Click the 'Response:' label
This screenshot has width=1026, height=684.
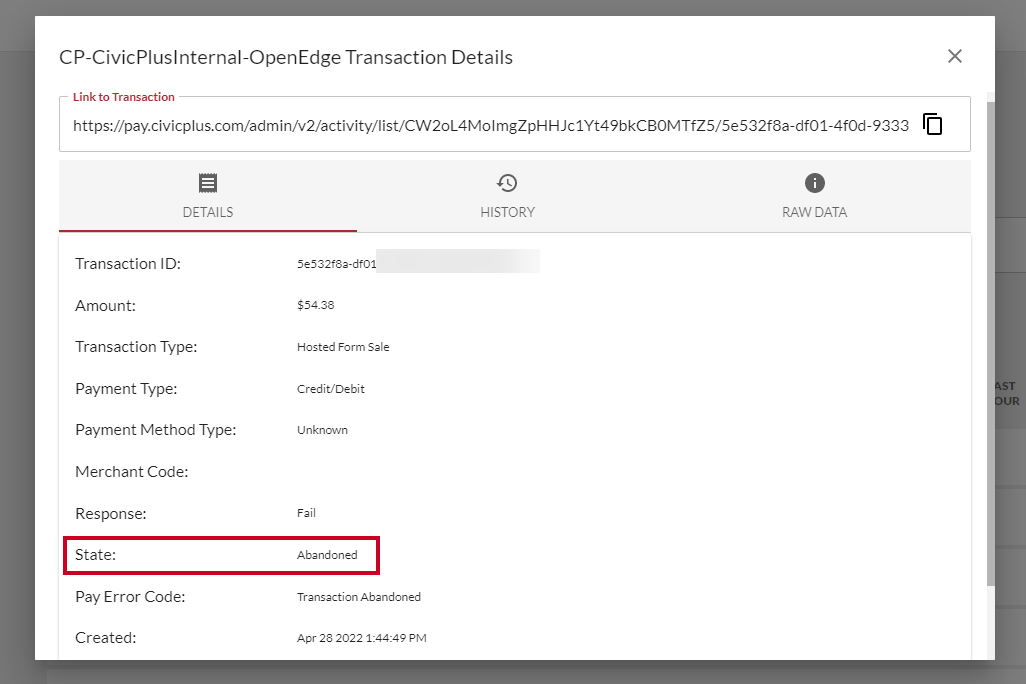[111, 514]
